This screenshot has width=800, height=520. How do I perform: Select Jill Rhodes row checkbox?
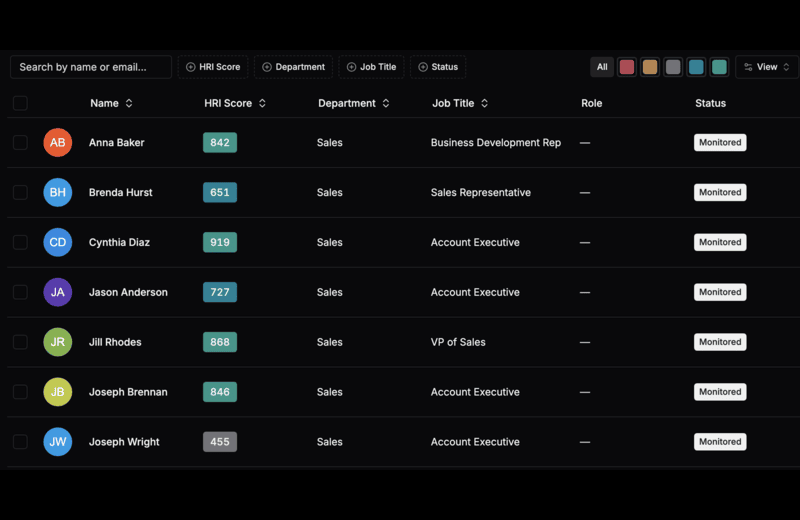point(20,342)
